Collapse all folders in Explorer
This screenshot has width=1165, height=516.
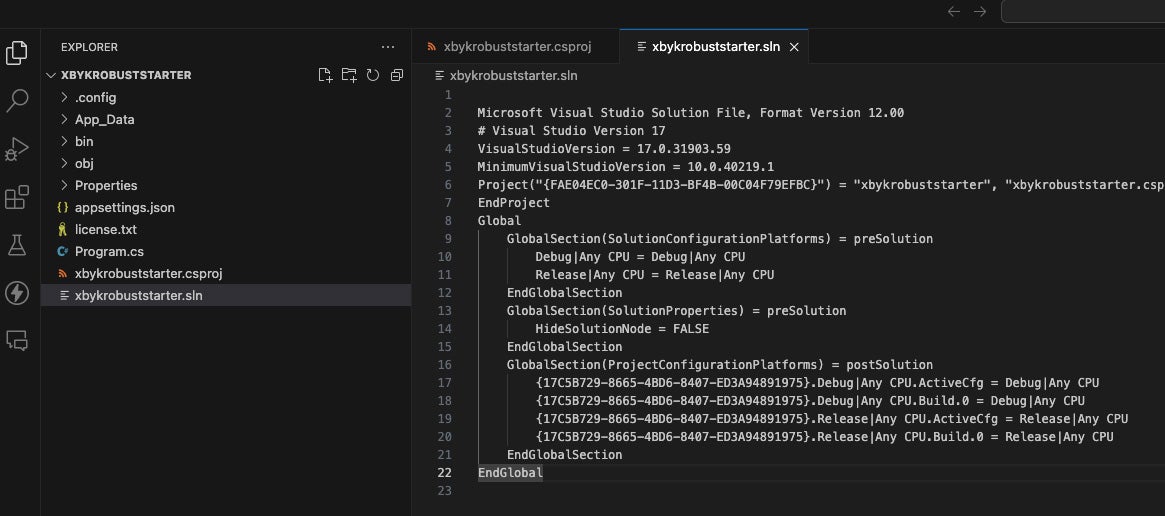(397, 75)
